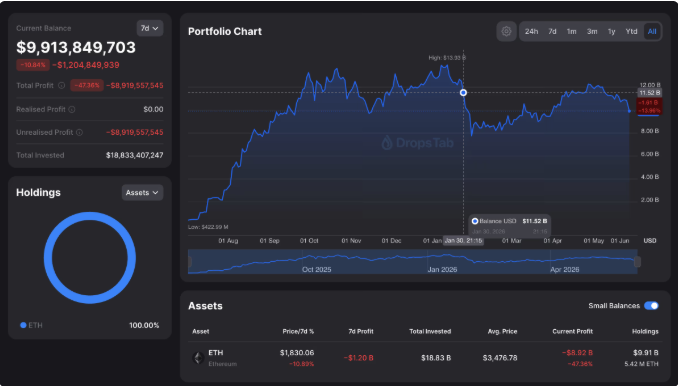Grab left handle of range navigator
678x386 pixels.
pyautogui.click(x=189, y=262)
